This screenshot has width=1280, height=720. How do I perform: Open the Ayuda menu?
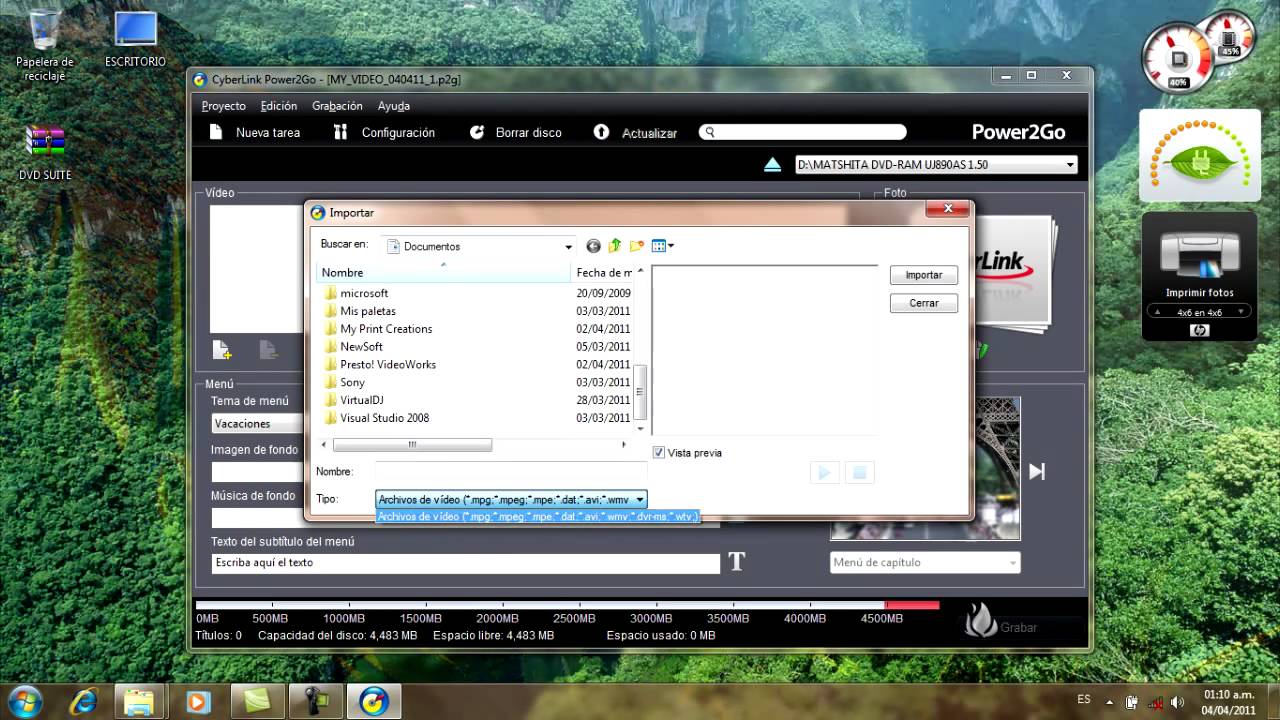[394, 106]
